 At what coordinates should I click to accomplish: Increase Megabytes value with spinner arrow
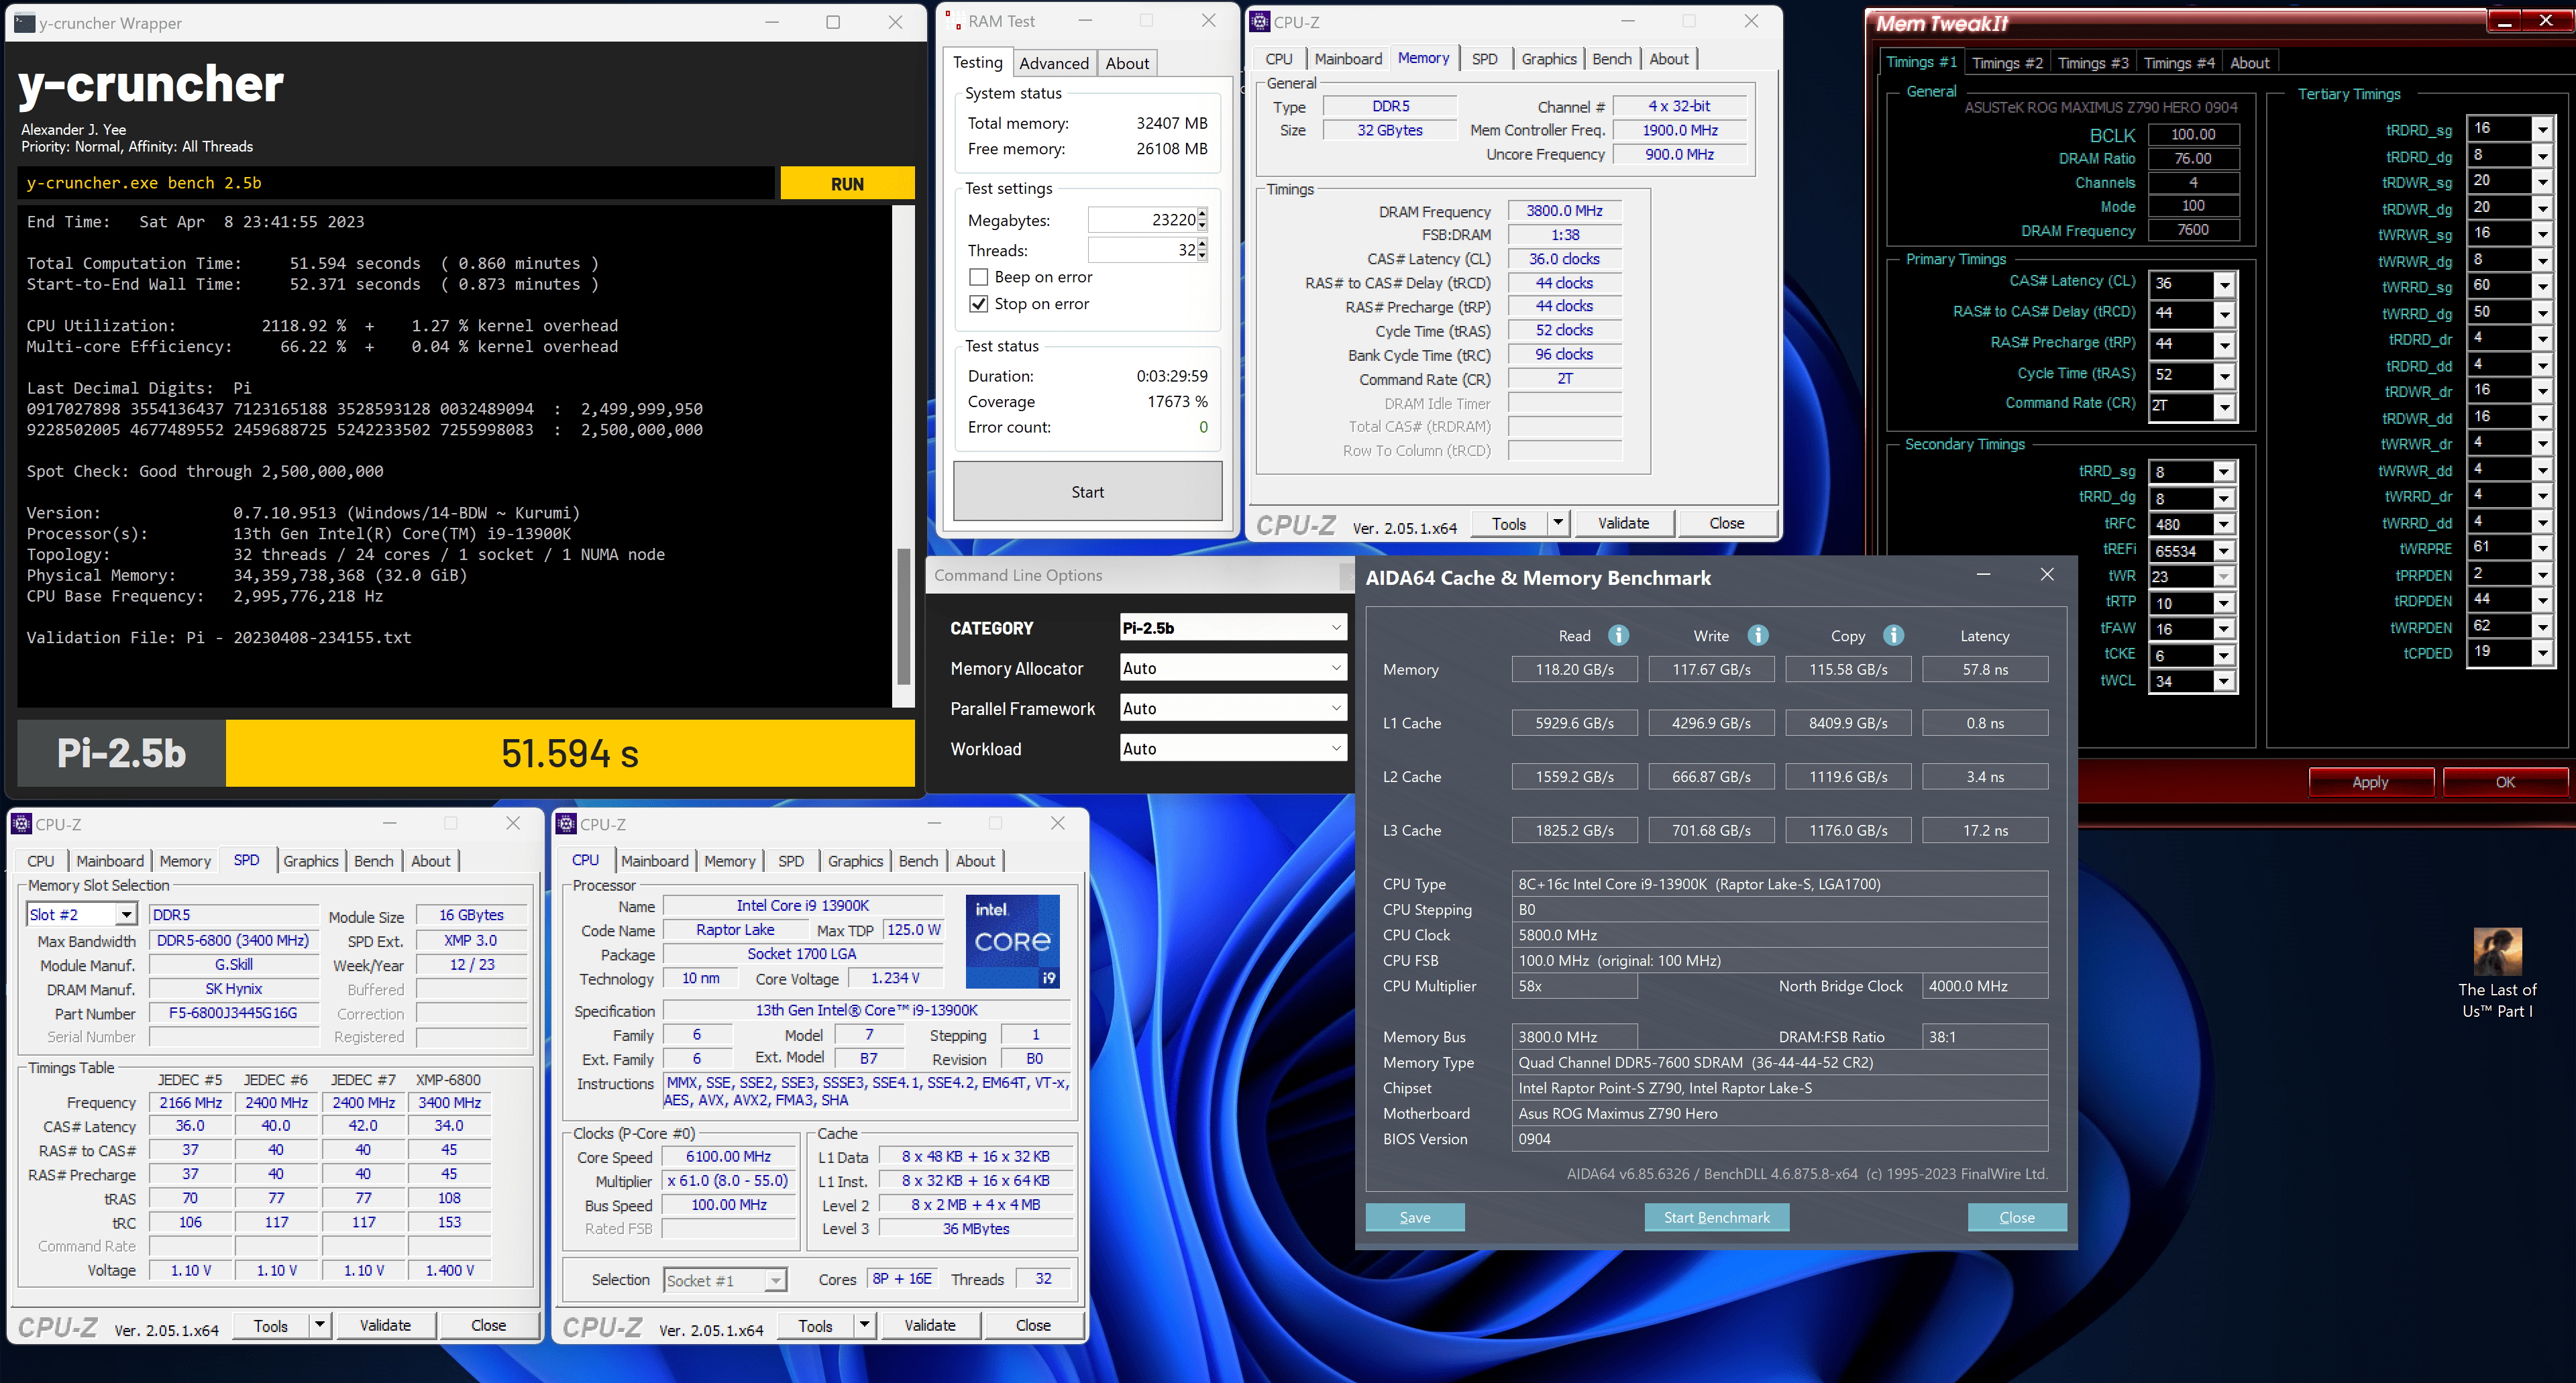tap(1202, 213)
